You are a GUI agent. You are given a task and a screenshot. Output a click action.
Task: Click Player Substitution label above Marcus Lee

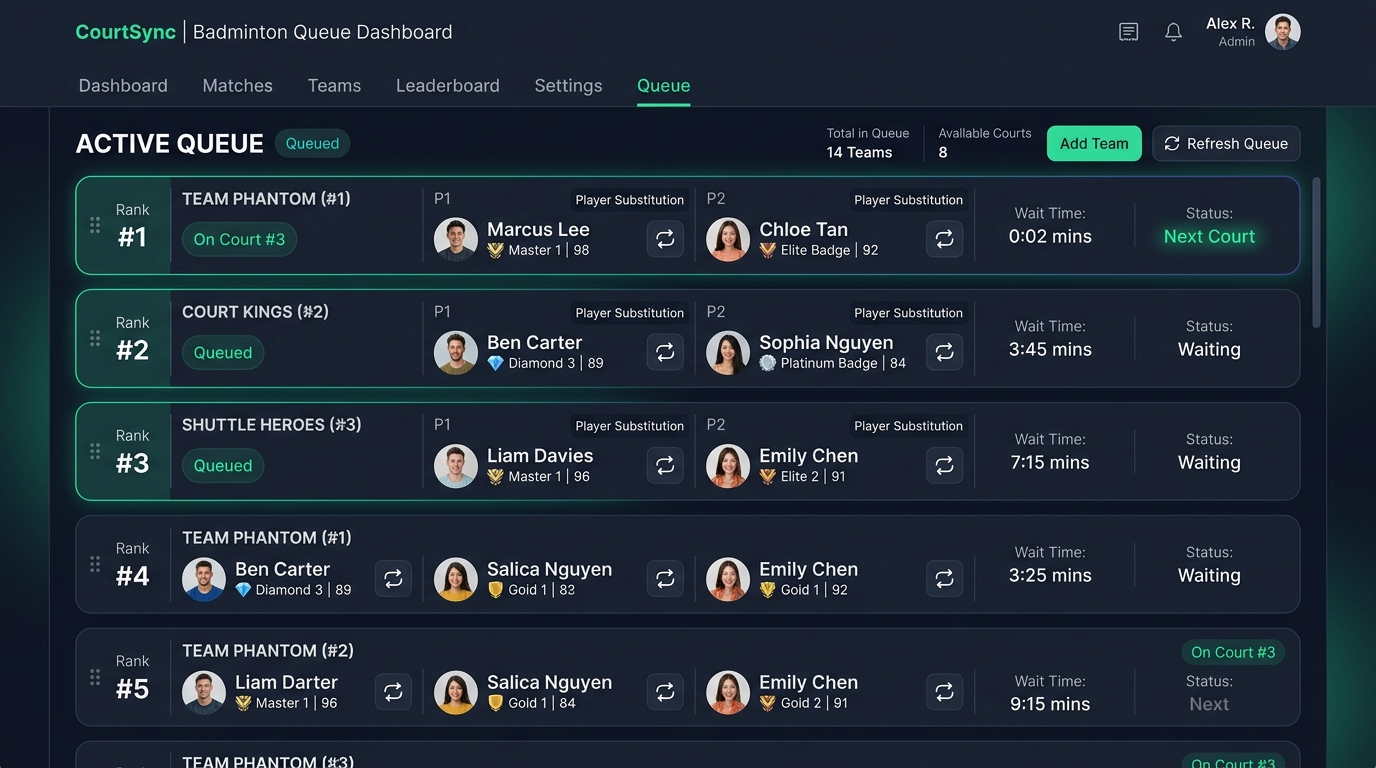629,200
